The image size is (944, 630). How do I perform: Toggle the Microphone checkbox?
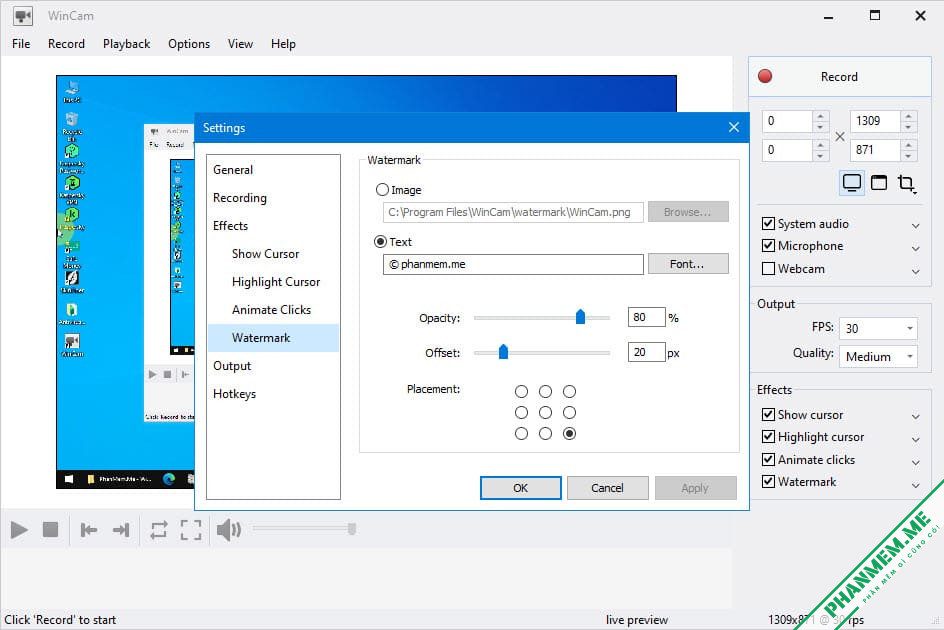point(768,246)
